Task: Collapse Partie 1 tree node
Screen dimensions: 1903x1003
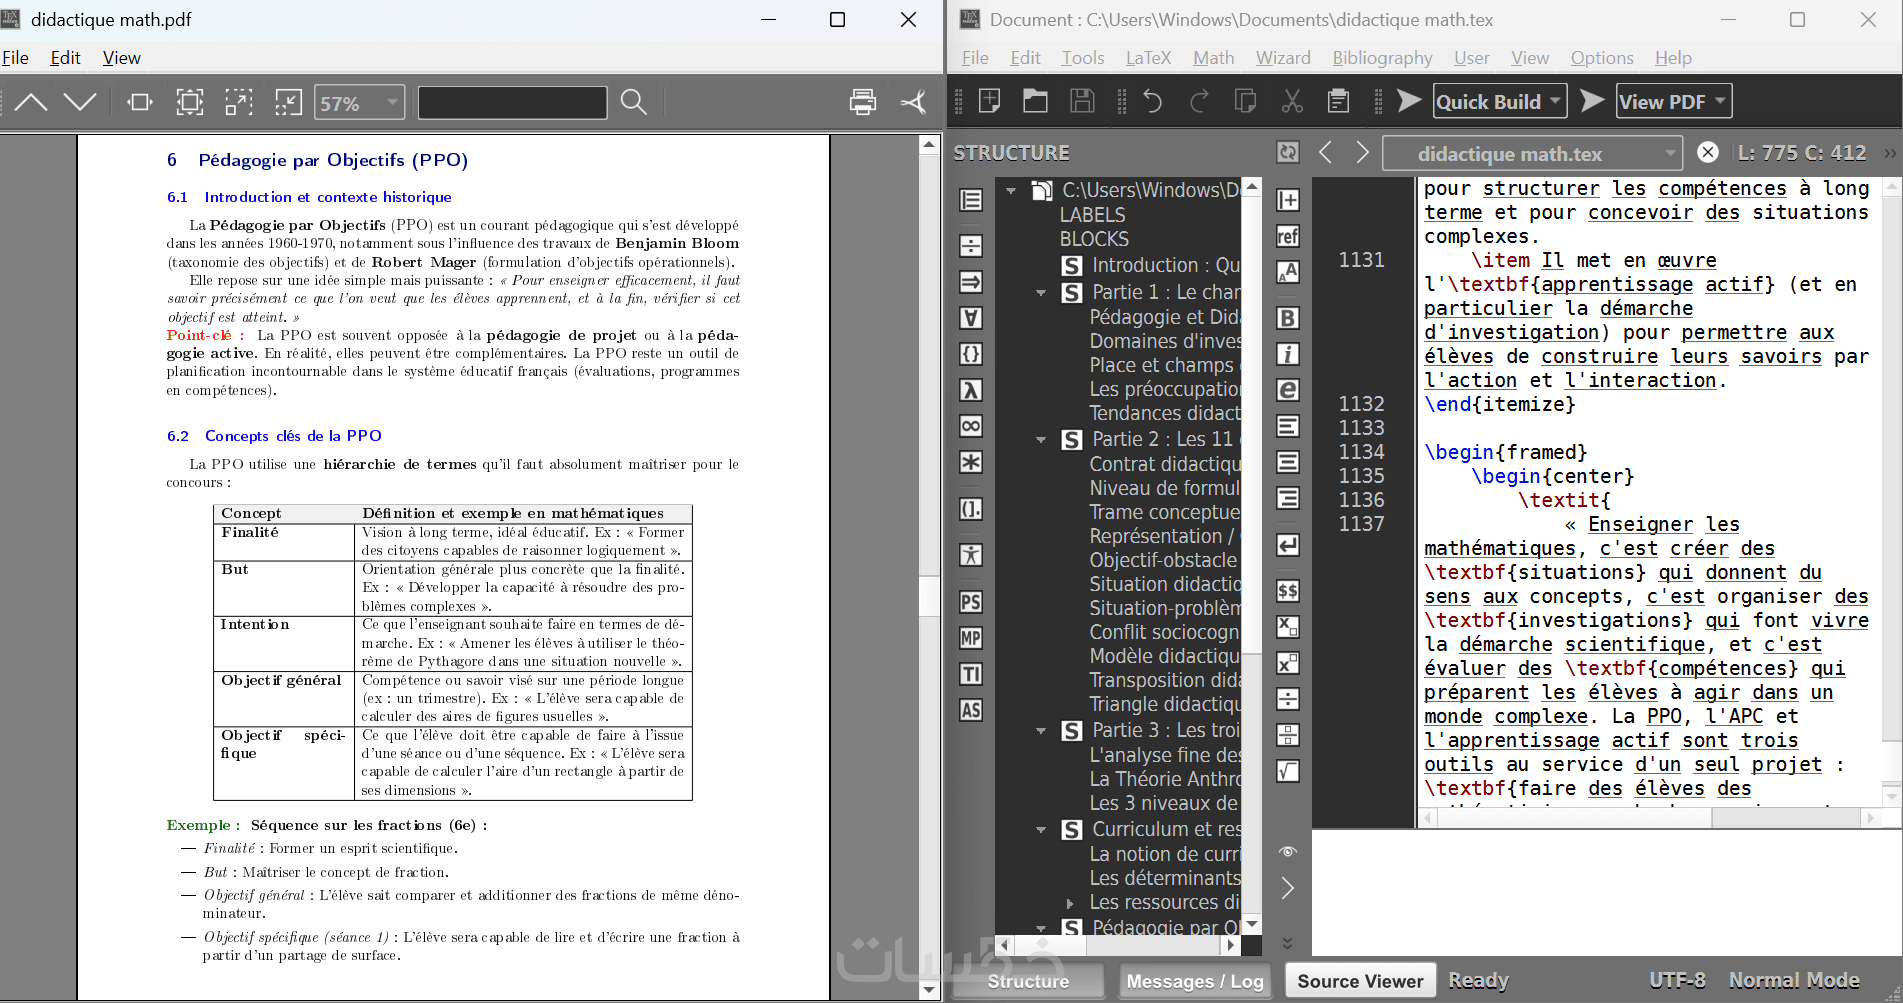Action: click(x=1041, y=293)
